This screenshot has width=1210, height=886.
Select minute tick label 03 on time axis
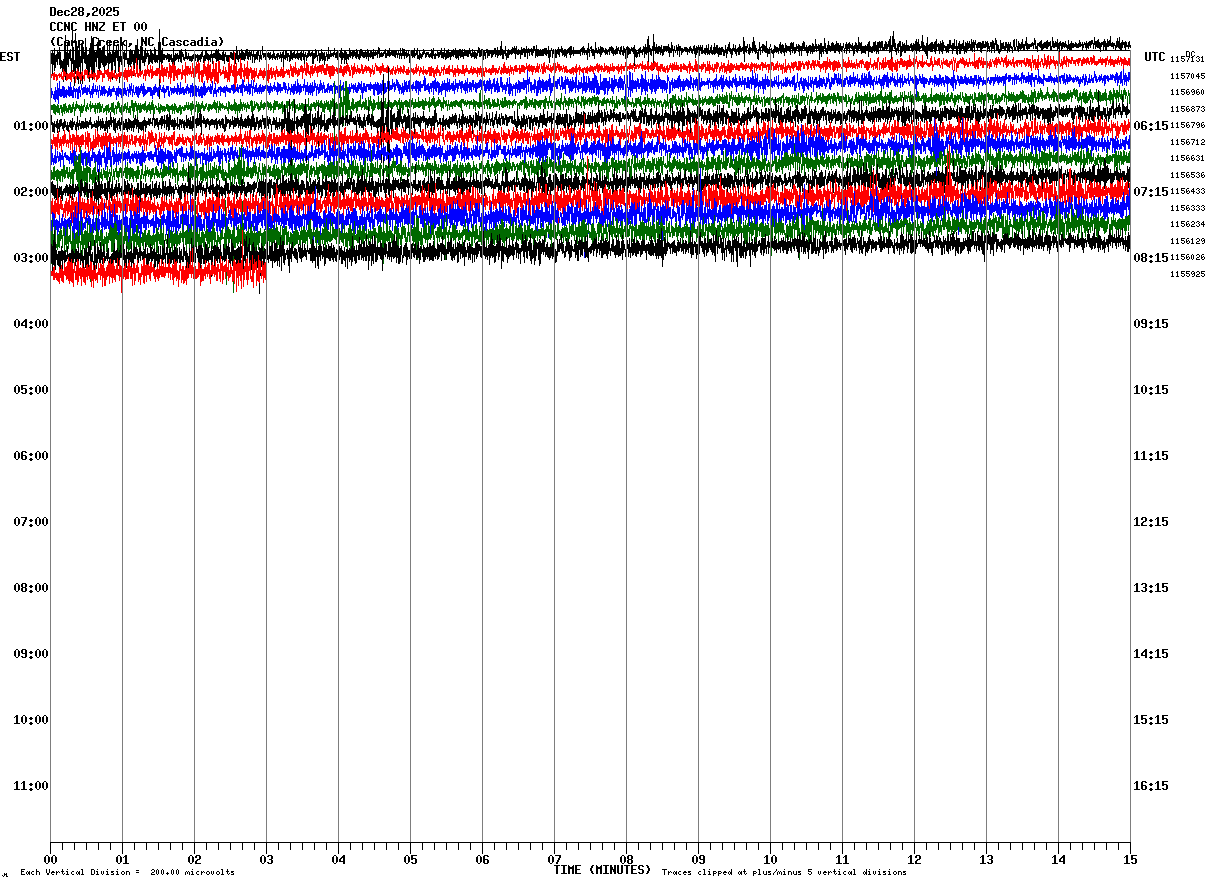pyautogui.click(x=266, y=860)
